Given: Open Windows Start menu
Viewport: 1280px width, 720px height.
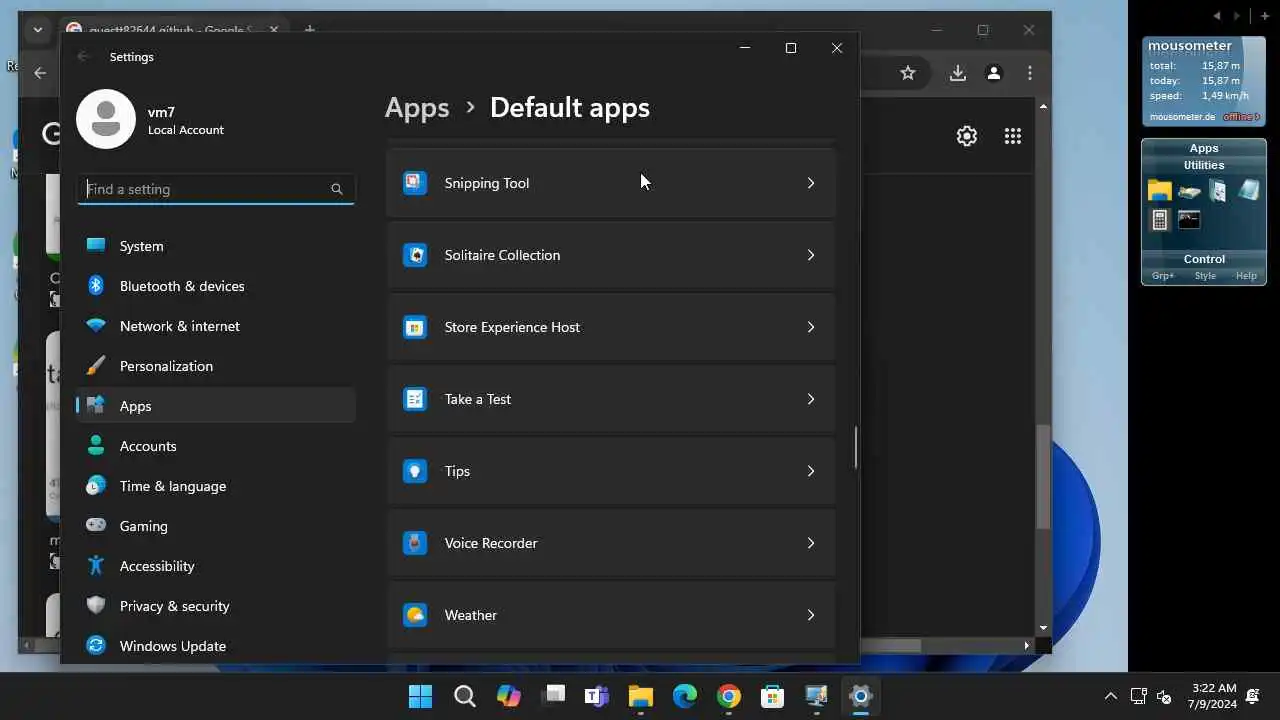Looking at the screenshot, I should (x=421, y=696).
